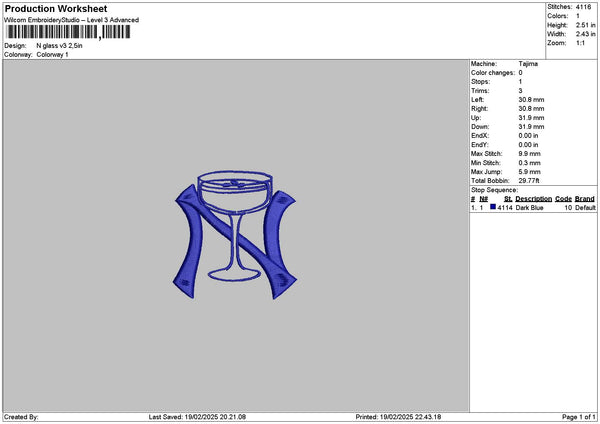Click the EndY value 0.00 in

tap(528, 145)
